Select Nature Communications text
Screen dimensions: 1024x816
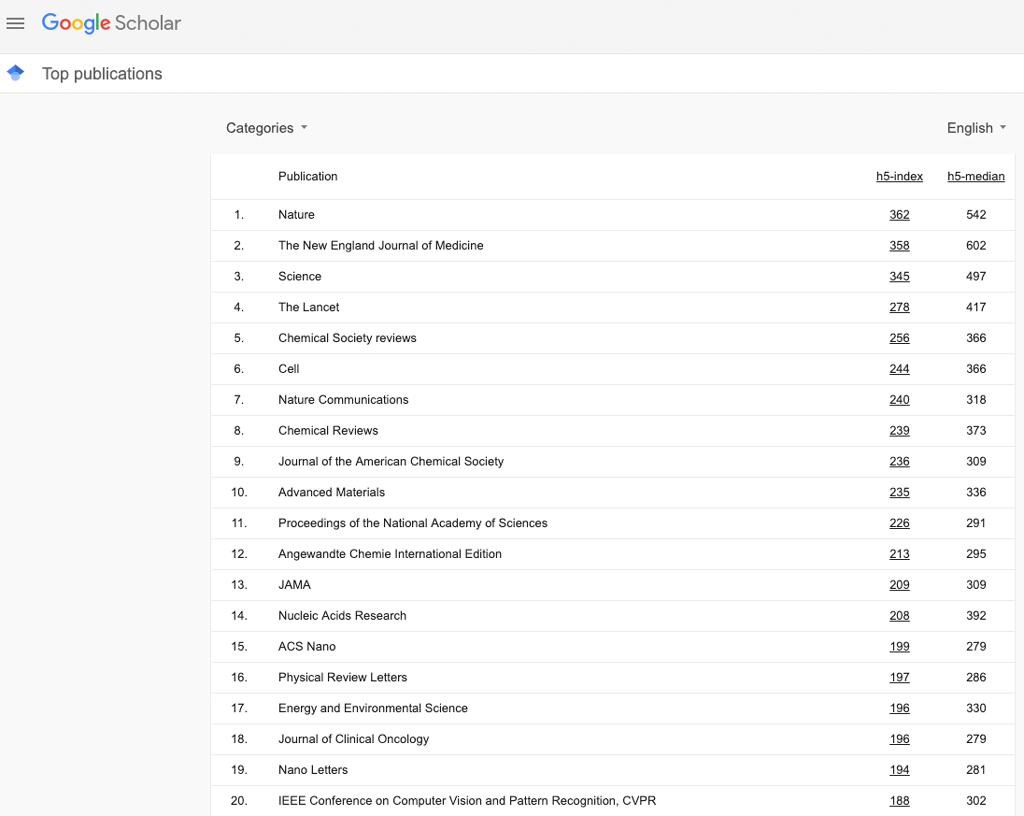pos(344,400)
